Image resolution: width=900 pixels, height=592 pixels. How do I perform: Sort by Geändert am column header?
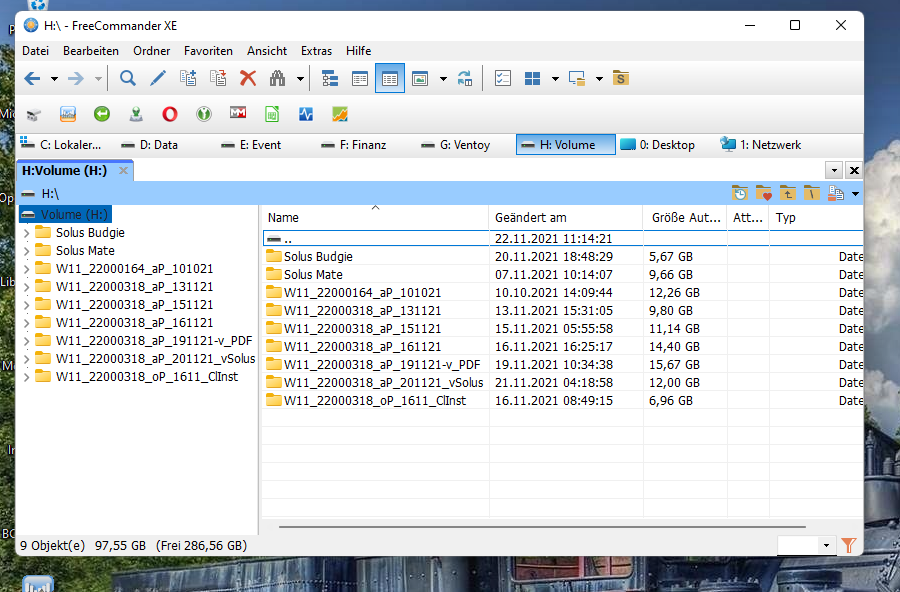(565, 218)
